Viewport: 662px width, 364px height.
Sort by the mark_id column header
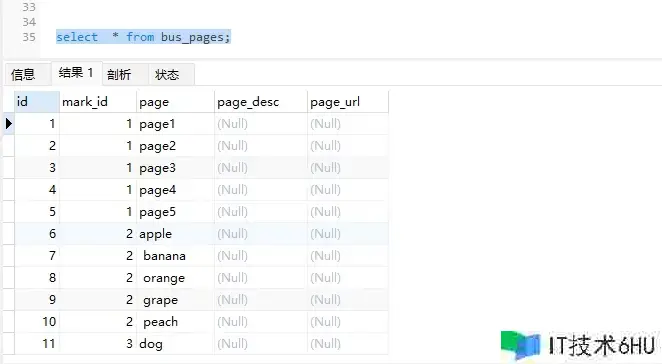point(98,102)
